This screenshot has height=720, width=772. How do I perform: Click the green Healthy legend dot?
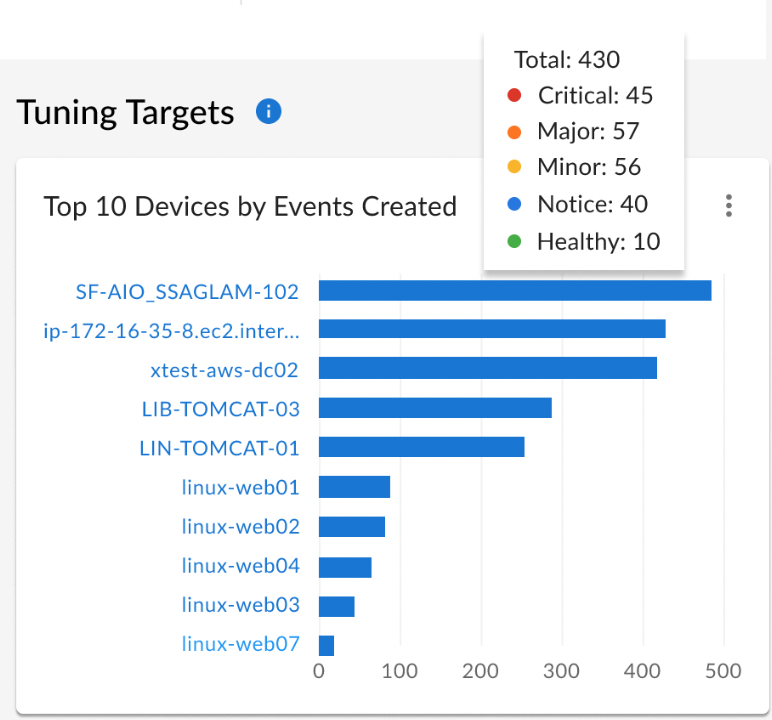[514, 241]
